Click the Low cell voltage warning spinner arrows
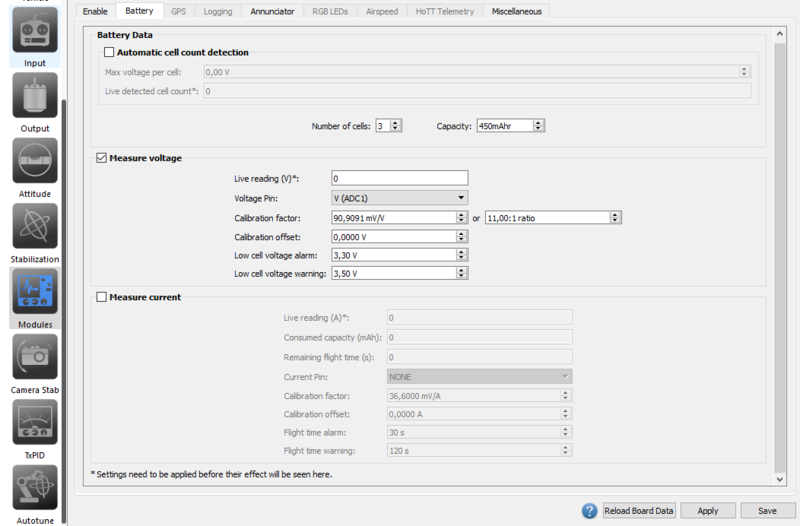Viewport: 800px width, 526px height. (x=461, y=273)
